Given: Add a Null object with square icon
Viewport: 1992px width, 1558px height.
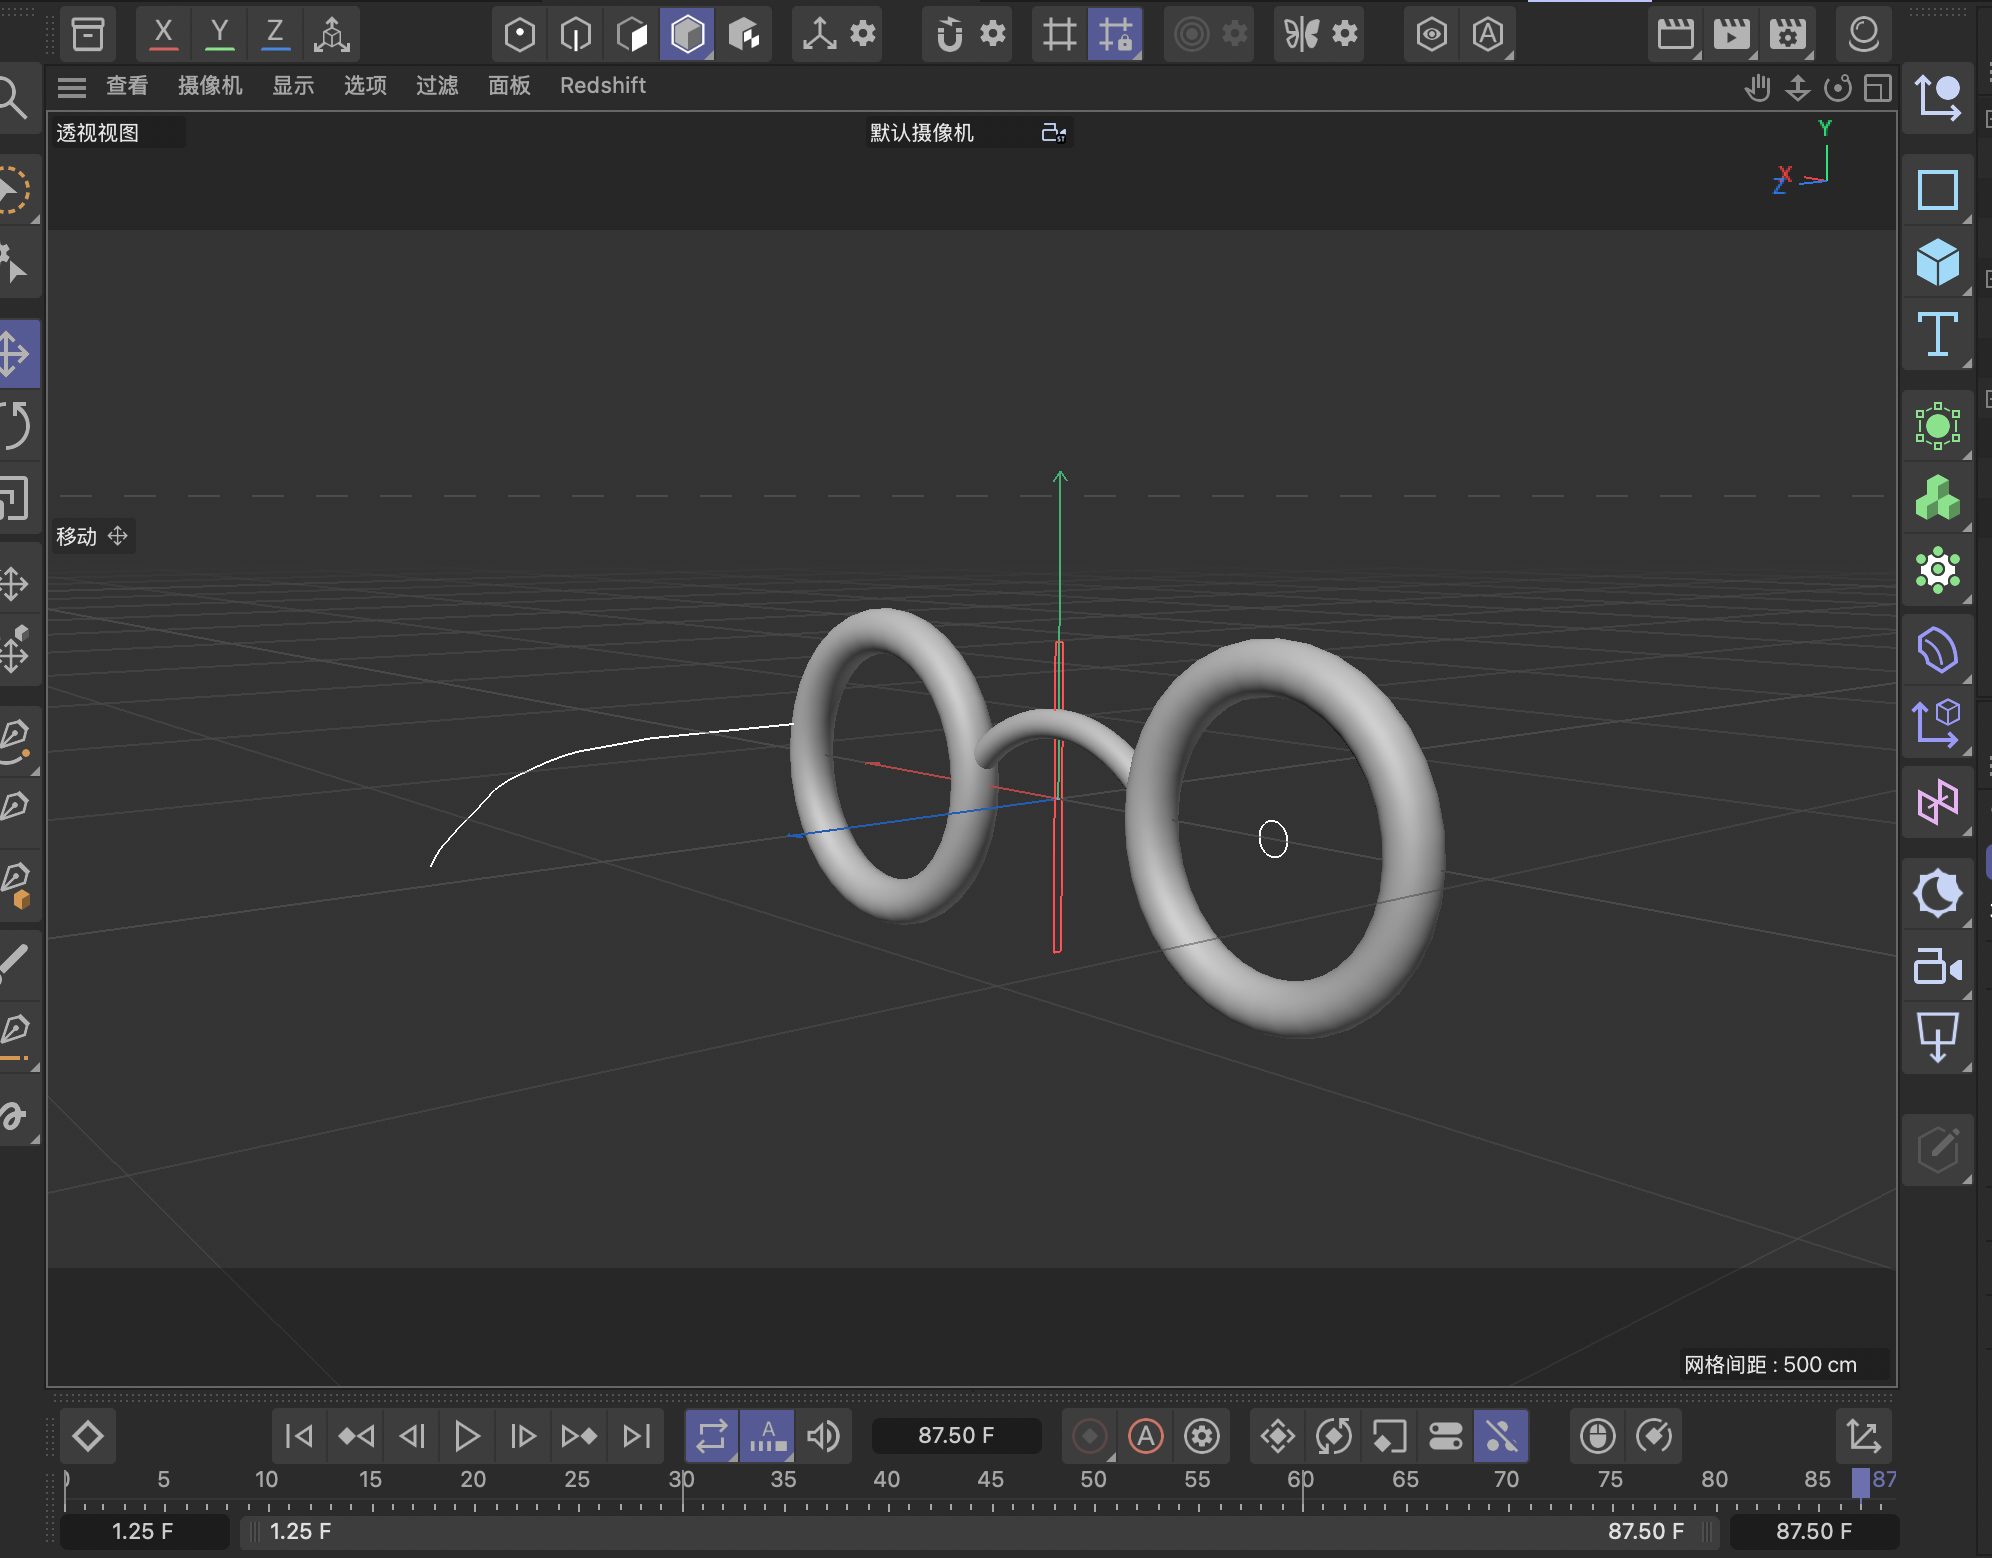Looking at the screenshot, I should pos(1937,190).
